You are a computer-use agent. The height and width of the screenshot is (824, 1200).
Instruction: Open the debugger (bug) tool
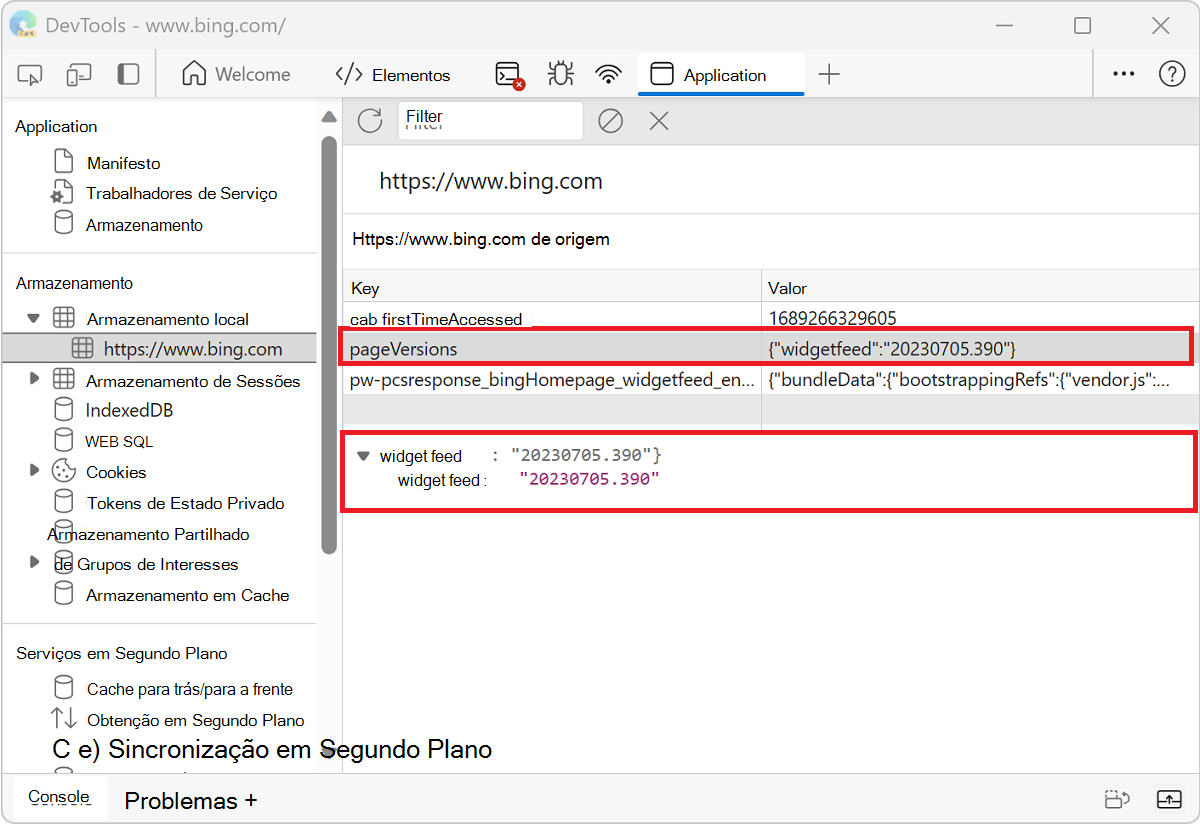[560, 74]
